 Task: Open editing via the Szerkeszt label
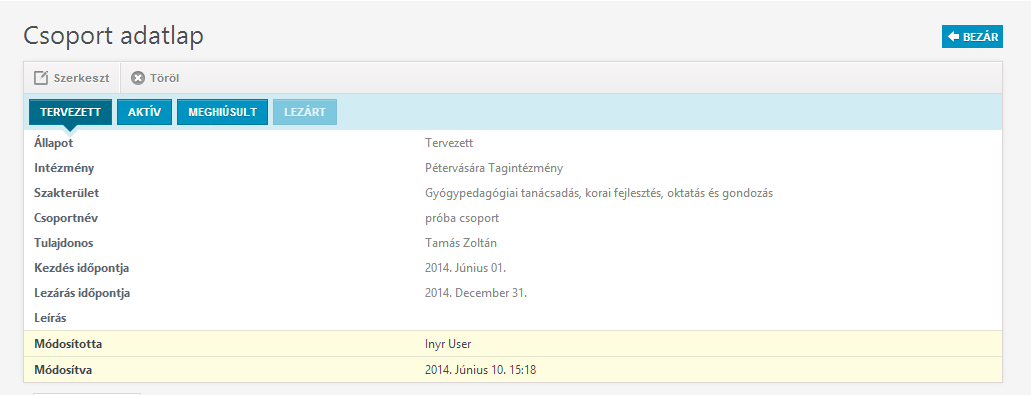pyautogui.click(x=82, y=78)
